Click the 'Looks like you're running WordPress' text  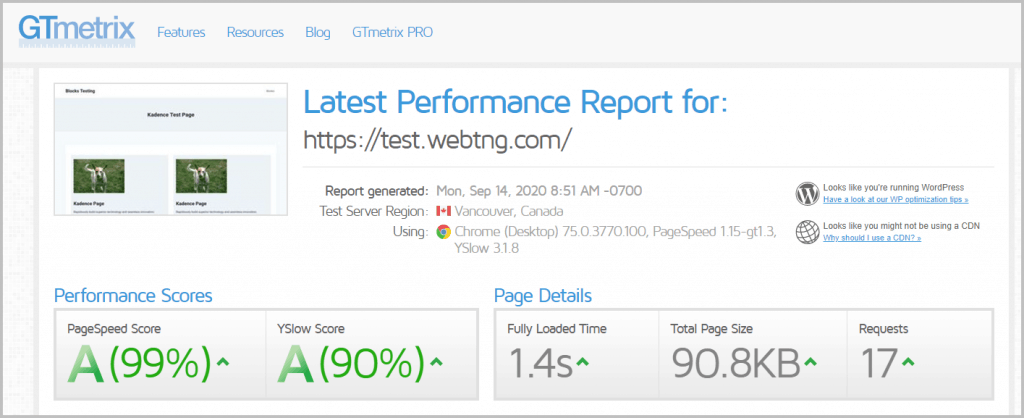point(893,187)
